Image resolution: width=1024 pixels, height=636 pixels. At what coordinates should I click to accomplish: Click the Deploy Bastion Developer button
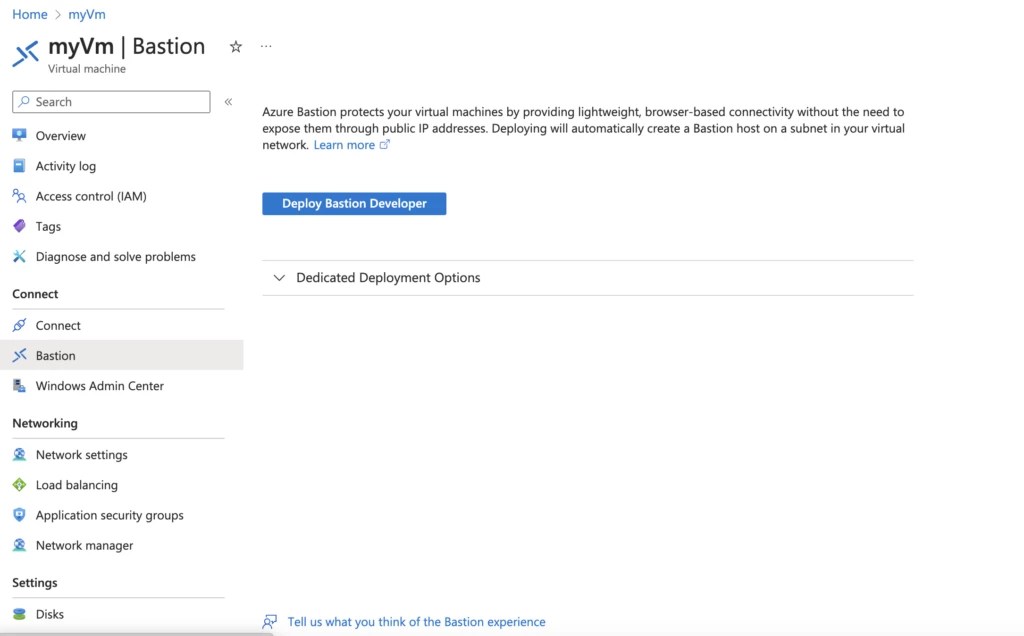pyautogui.click(x=354, y=203)
